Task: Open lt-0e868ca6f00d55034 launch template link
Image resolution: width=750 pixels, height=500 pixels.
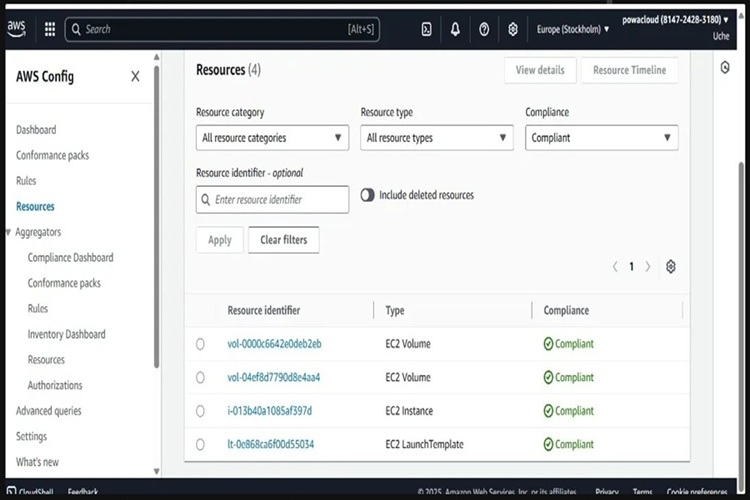Action: (x=271, y=444)
